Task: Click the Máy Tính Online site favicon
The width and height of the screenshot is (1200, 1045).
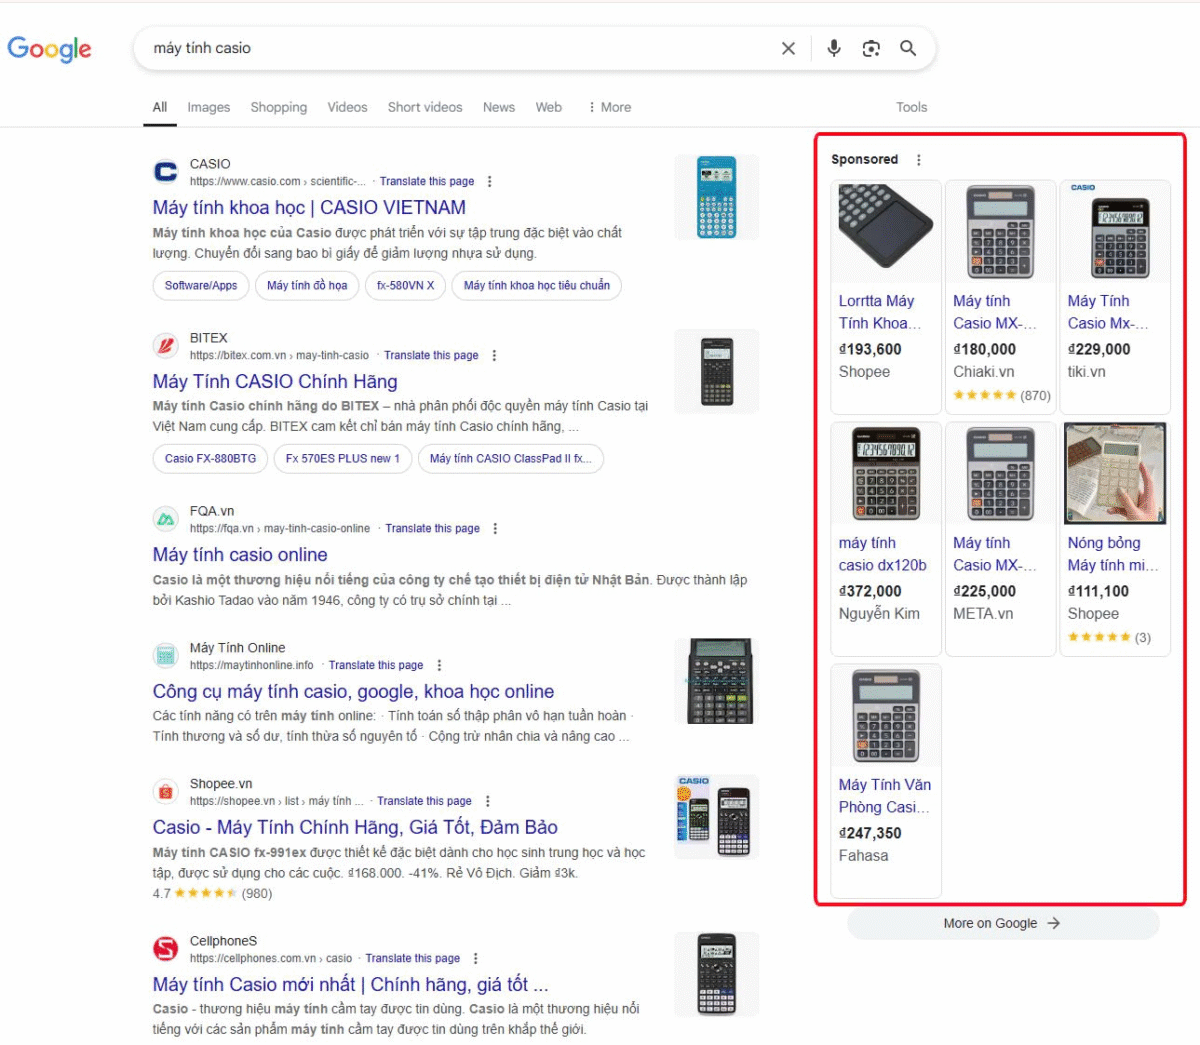Action: point(165,656)
